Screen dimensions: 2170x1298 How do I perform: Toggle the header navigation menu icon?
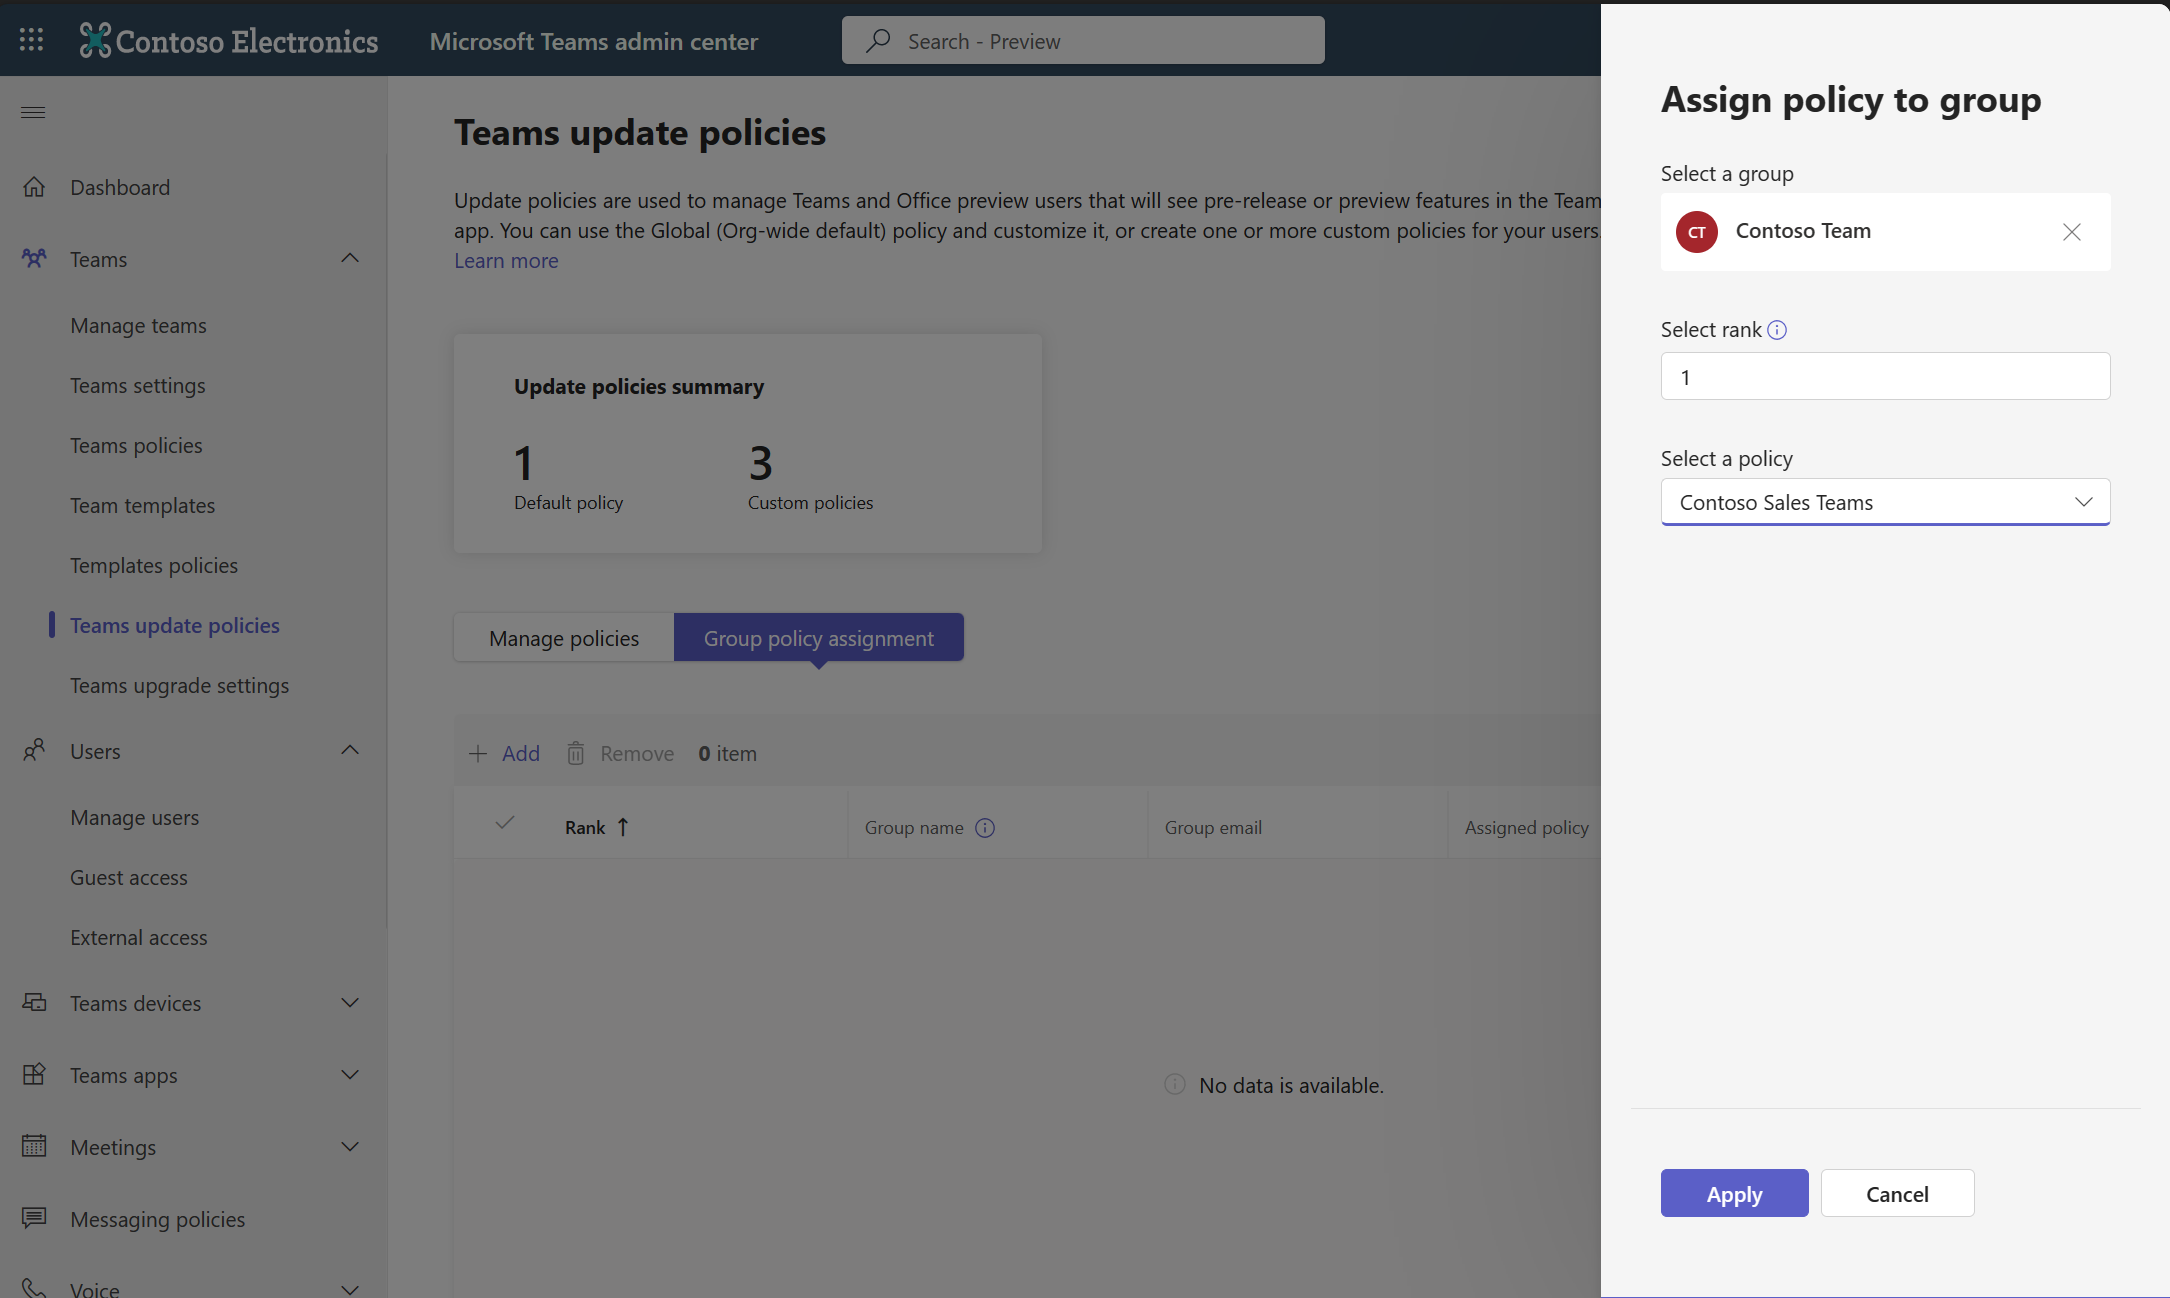(32, 111)
